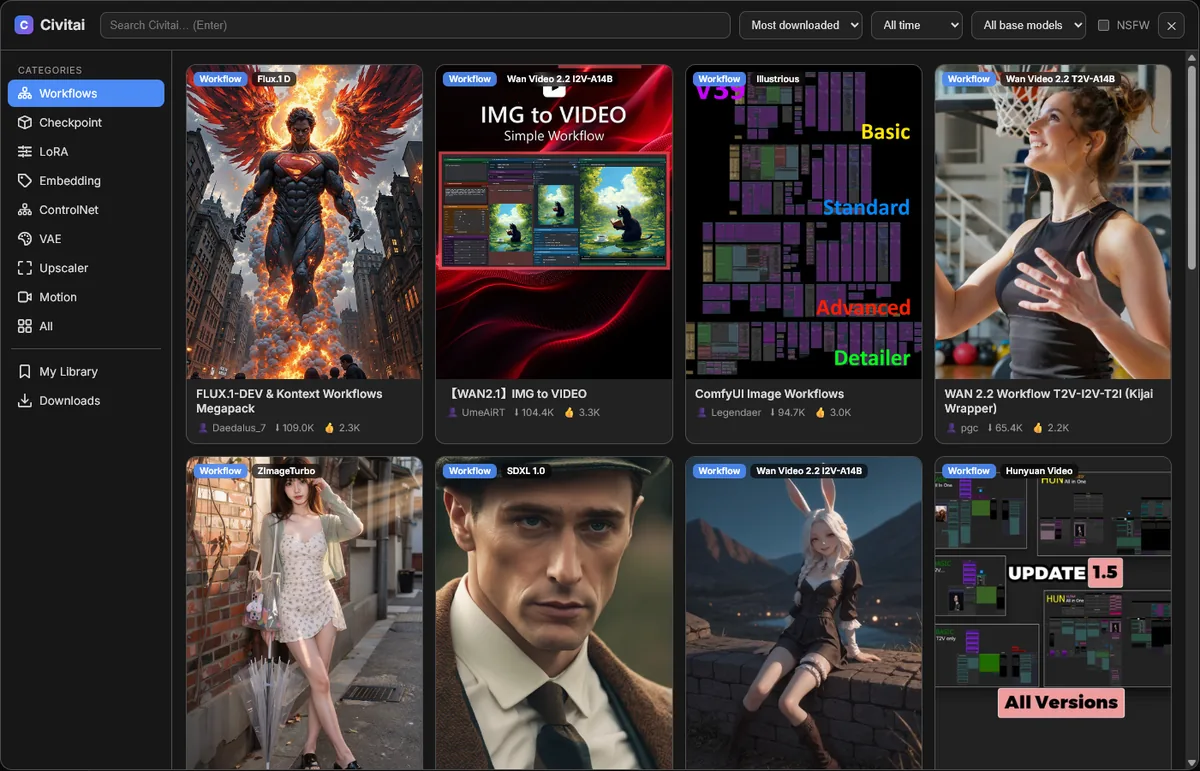Open My Library
The width and height of the screenshot is (1200, 771).
(86, 371)
